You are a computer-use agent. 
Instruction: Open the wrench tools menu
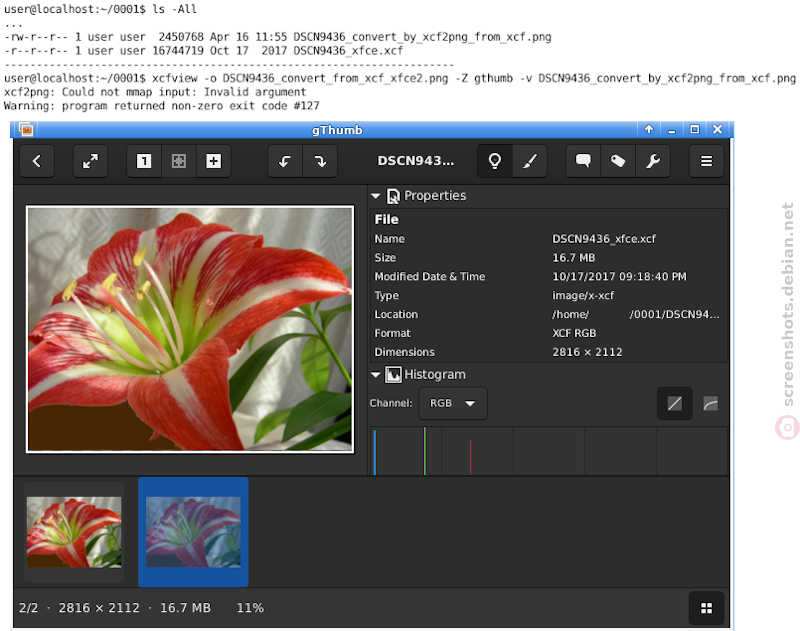pos(653,161)
